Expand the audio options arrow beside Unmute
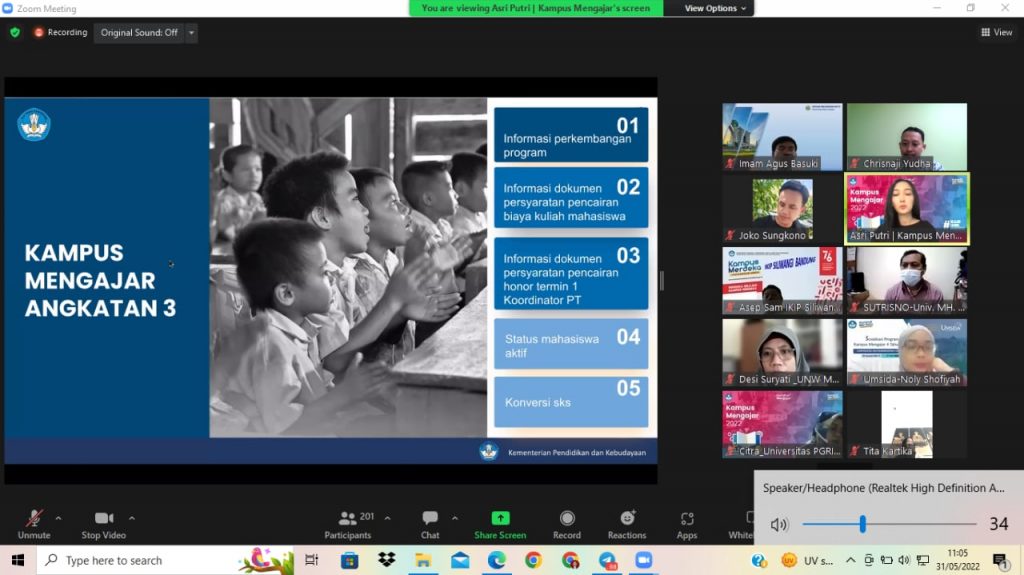Screen dimensions: 1024x575 pyautogui.click(x=58, y=518)
